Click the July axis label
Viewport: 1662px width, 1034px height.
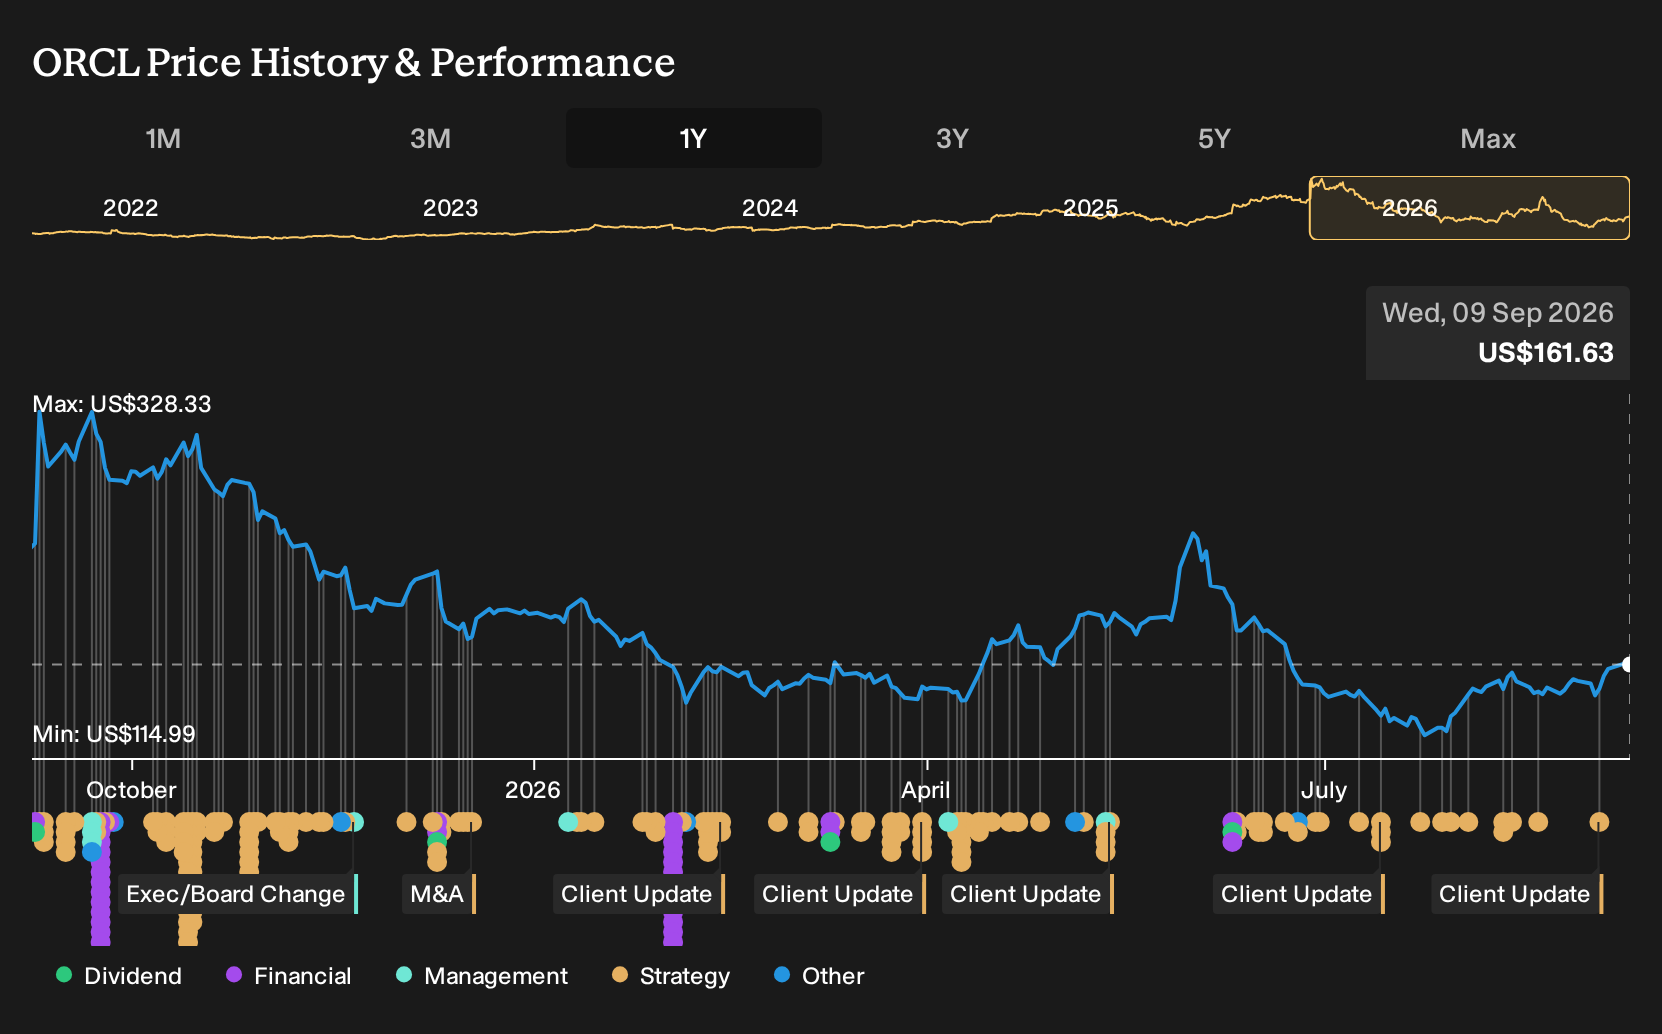click(x=1324, y=790)
